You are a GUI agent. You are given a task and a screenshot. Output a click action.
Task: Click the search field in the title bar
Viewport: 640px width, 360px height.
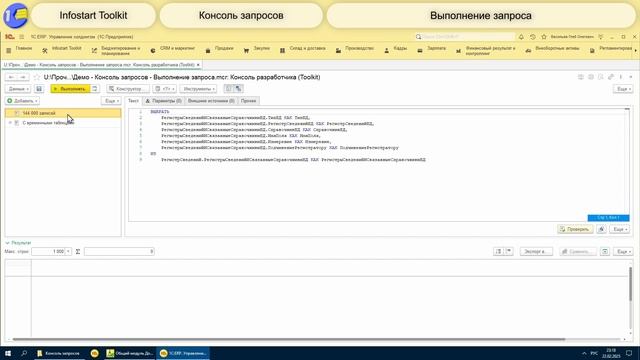point(464,37)
